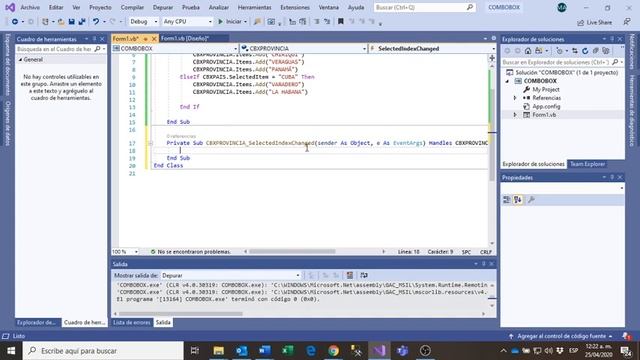Image resolution: width=640 pixels, height=360 pixels.
Task: Click the wrench Property Pages icon
Action: coord(531,200)
